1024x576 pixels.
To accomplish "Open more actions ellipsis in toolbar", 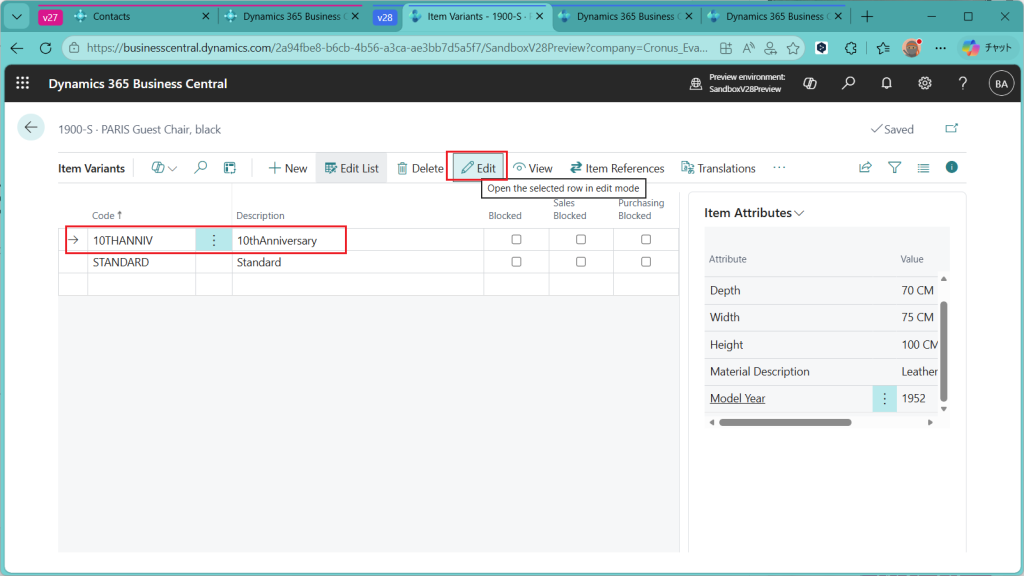I will pos(779,168).
